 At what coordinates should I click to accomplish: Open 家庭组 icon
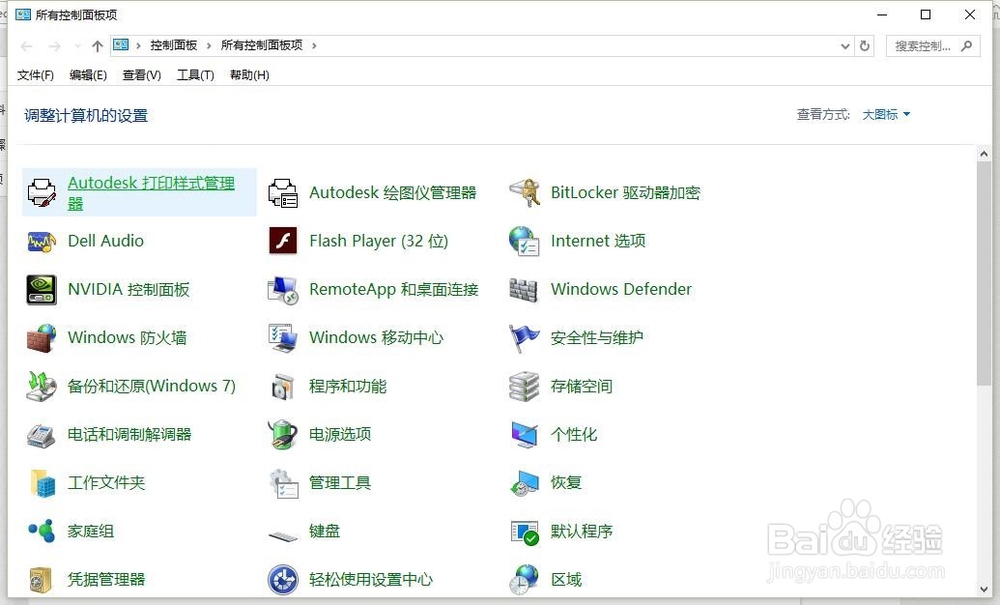pyautogui.click(x=42, y=530)
